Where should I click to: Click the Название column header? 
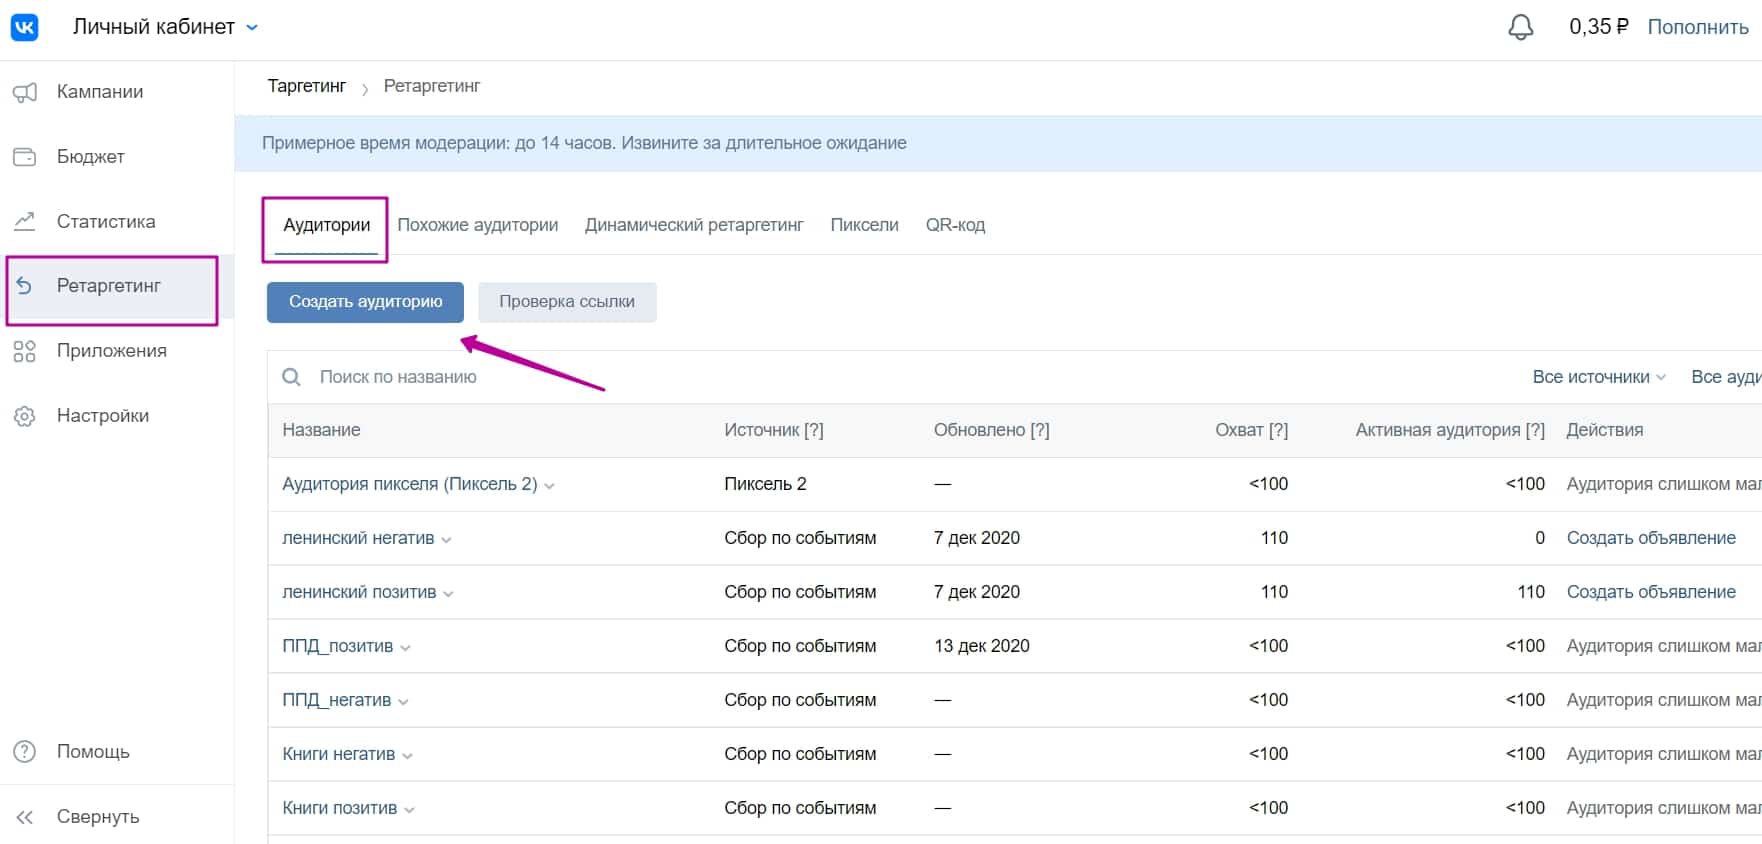pos(321,430)
